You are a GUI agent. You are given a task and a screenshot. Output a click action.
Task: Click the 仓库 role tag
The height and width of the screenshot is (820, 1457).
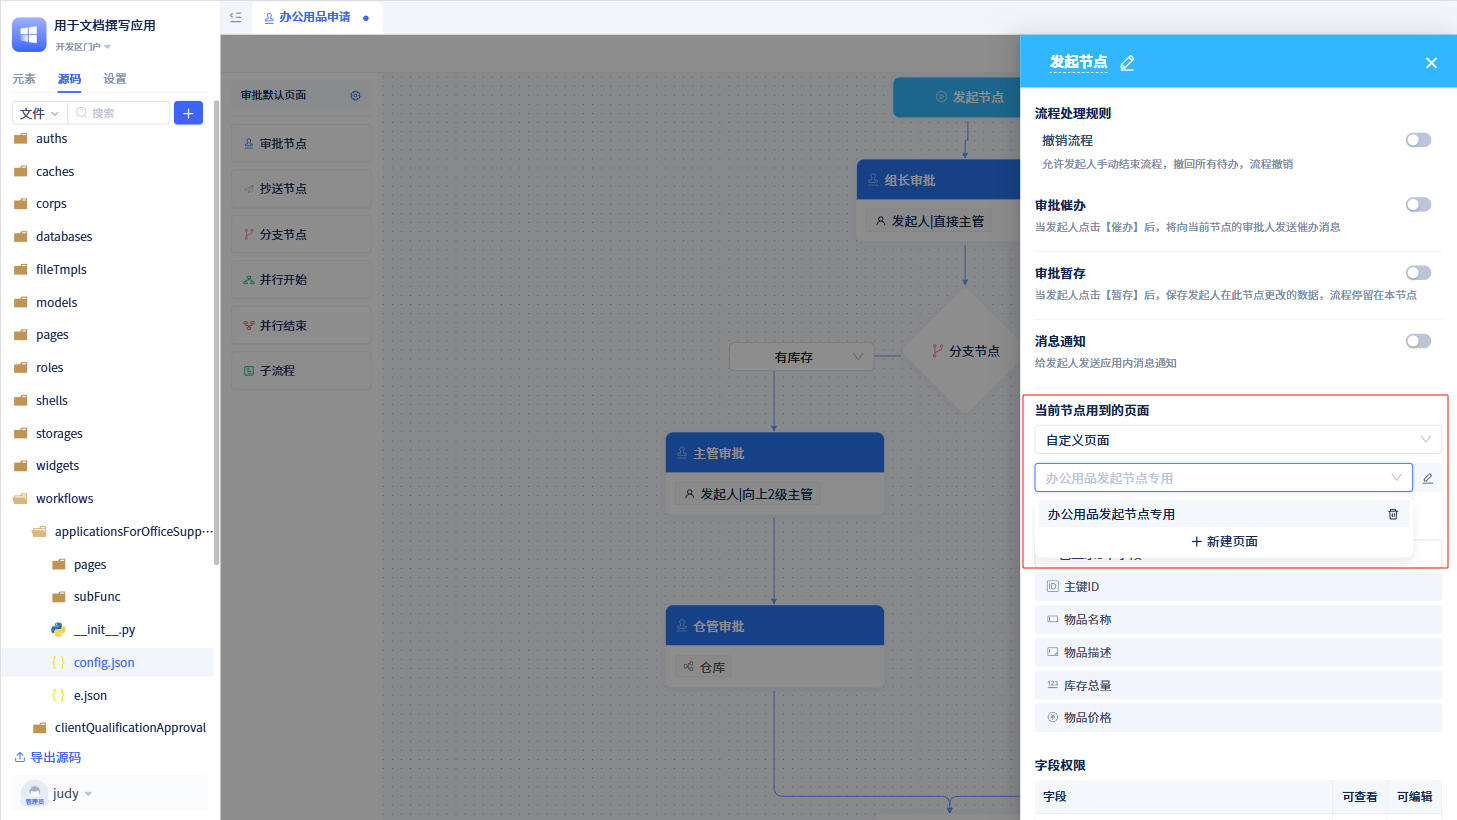[704, 667]
